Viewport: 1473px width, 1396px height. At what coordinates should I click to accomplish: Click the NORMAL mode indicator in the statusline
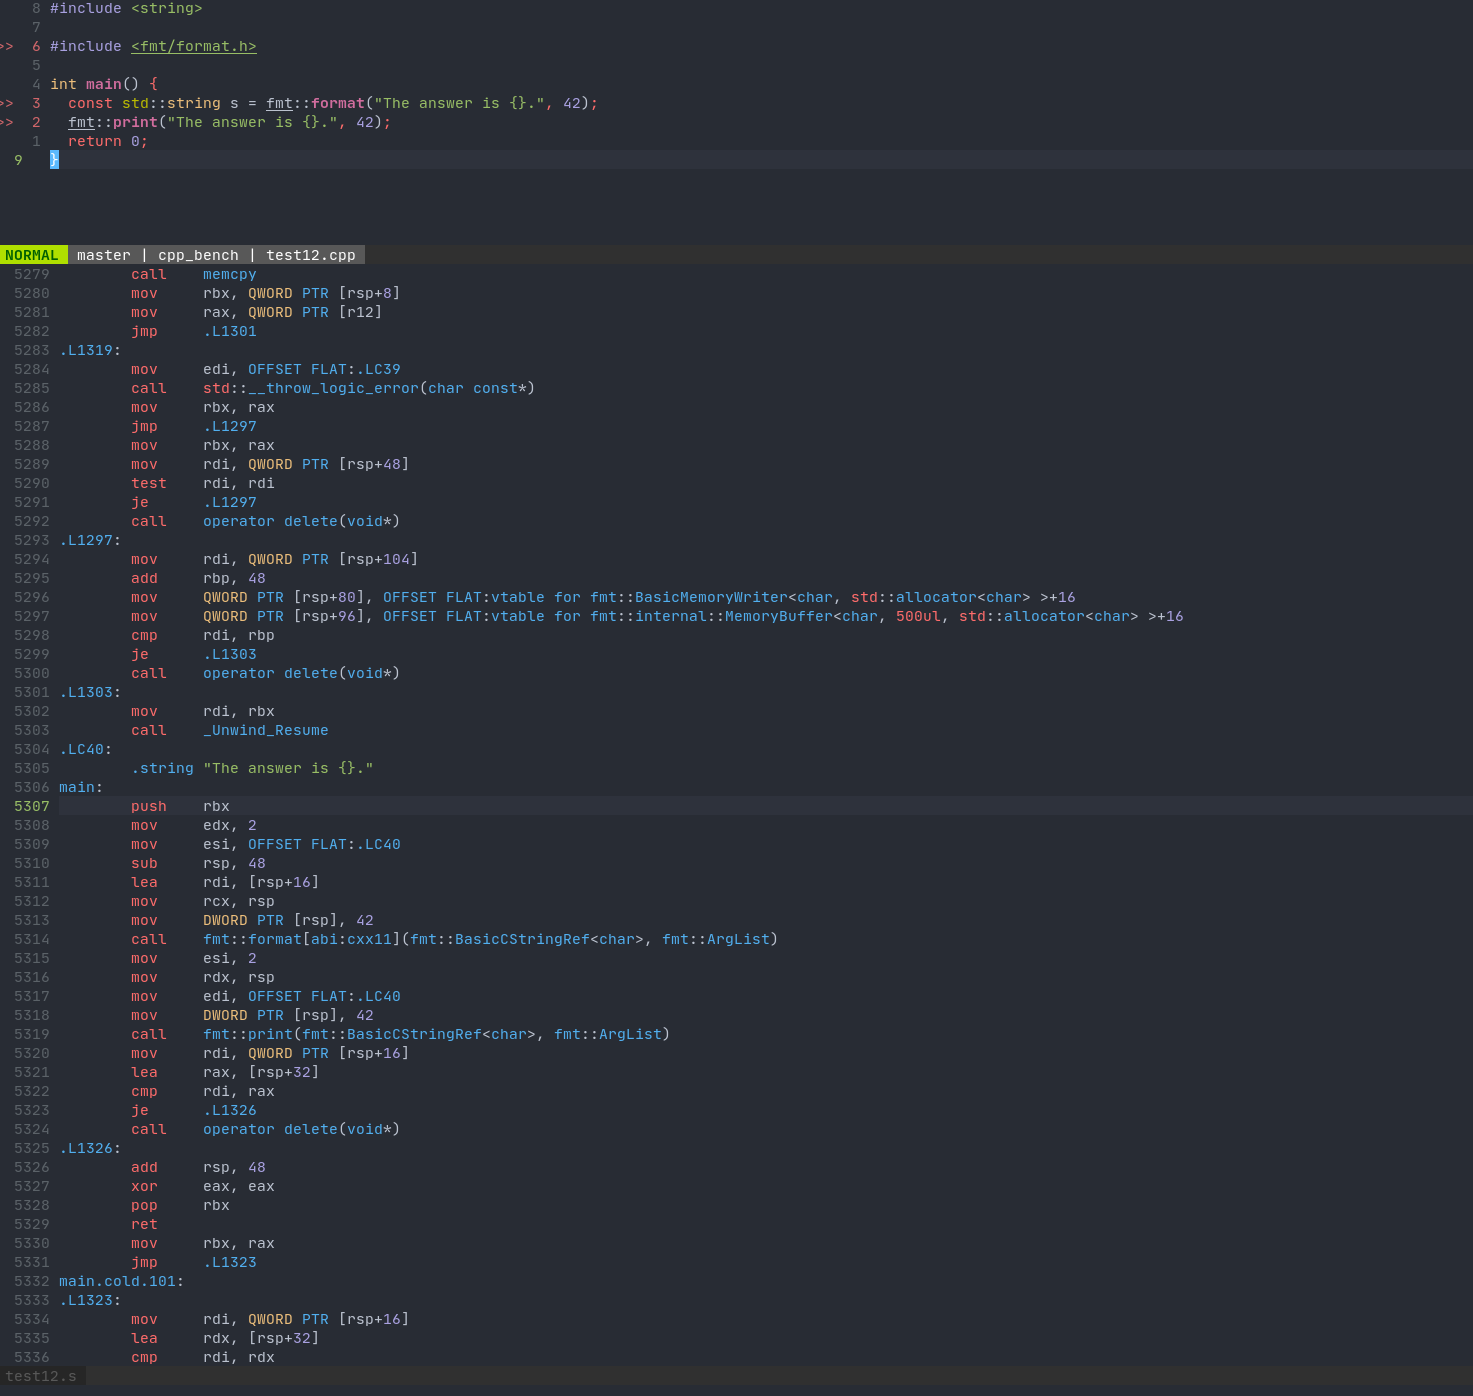[x=32, y=254]
